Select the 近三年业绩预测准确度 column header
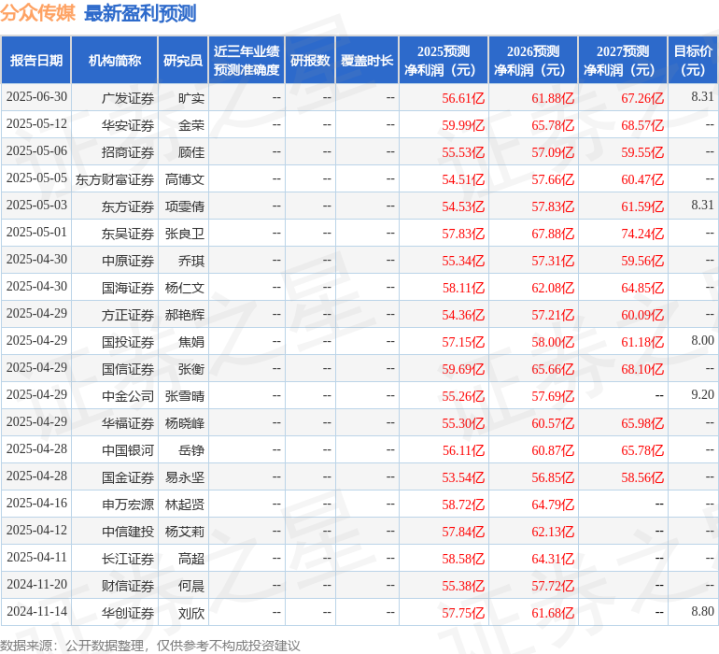This screenshot has height=654, width=719. pyautogui.click(x=246, y=60)
